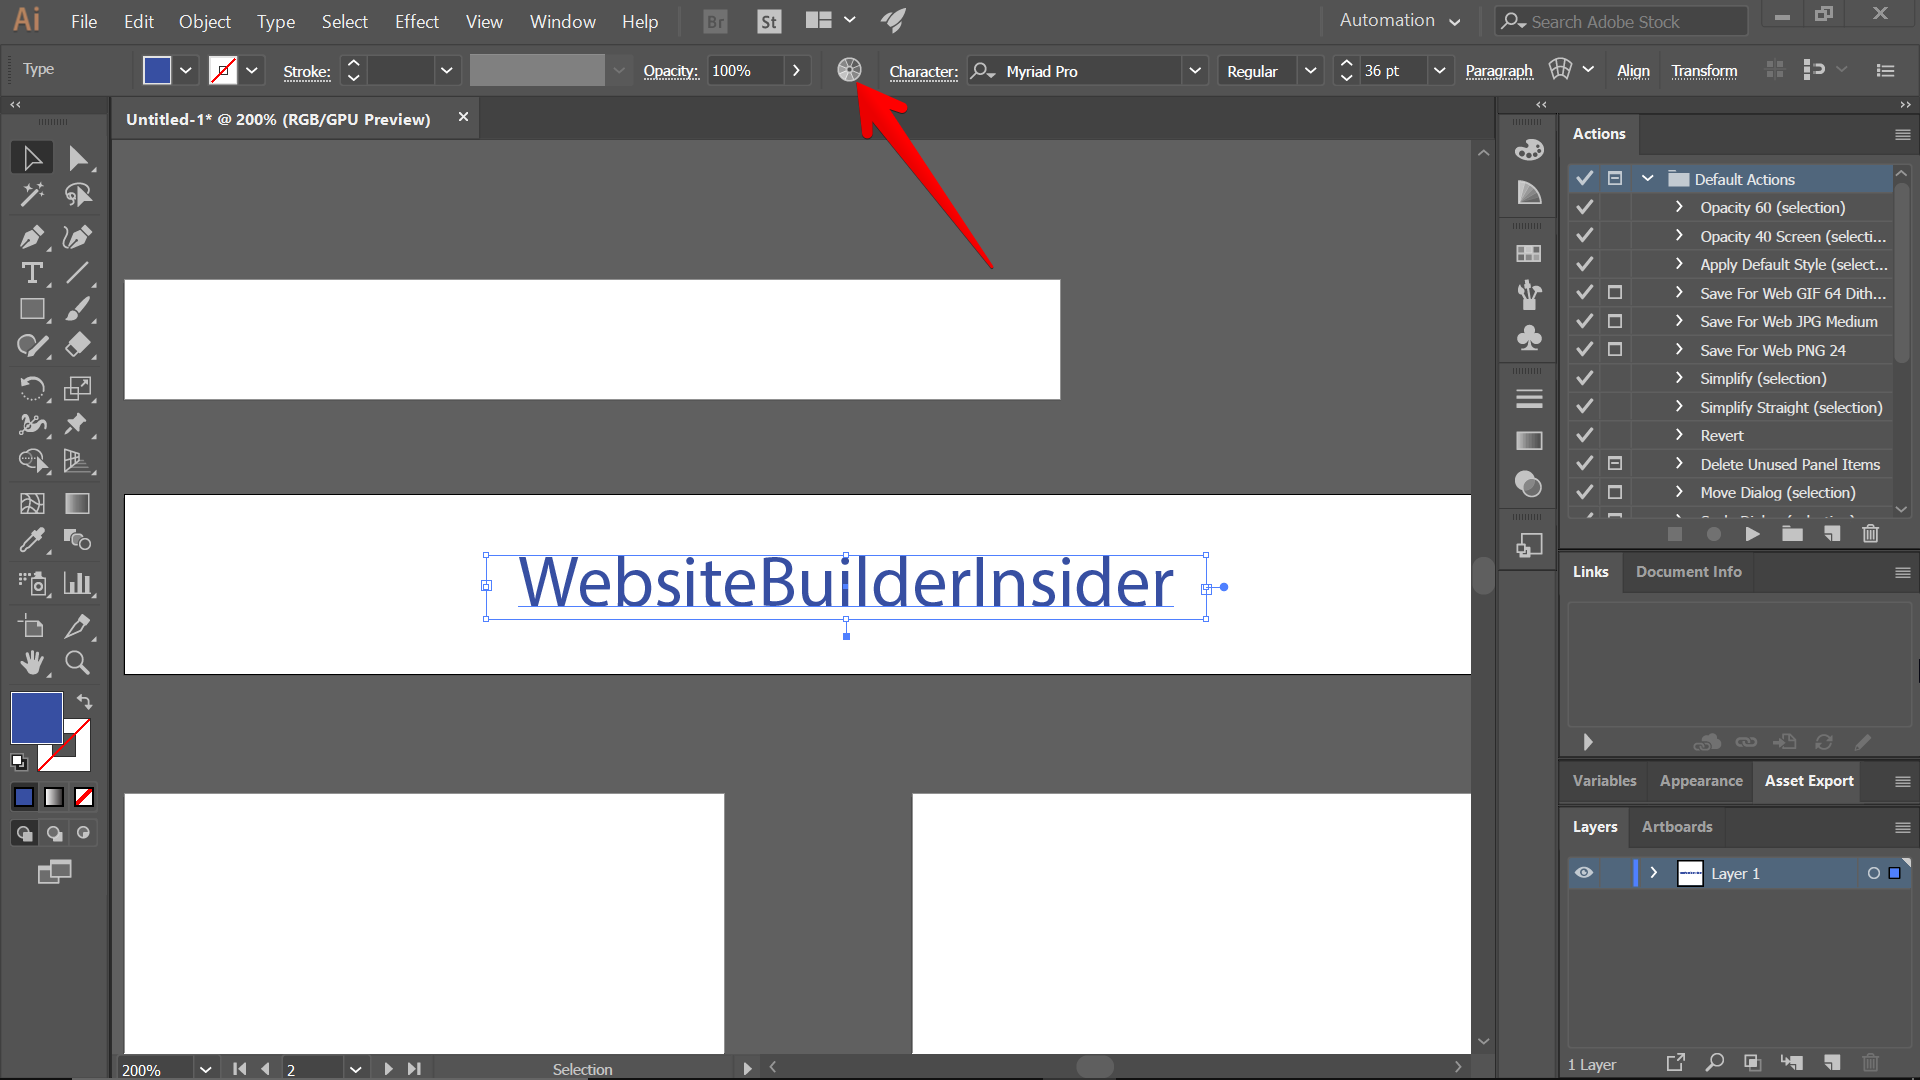This screenshot has width=1920, height=1080.
Task: Select the Eyedropper tool
Action: point(32,540)
